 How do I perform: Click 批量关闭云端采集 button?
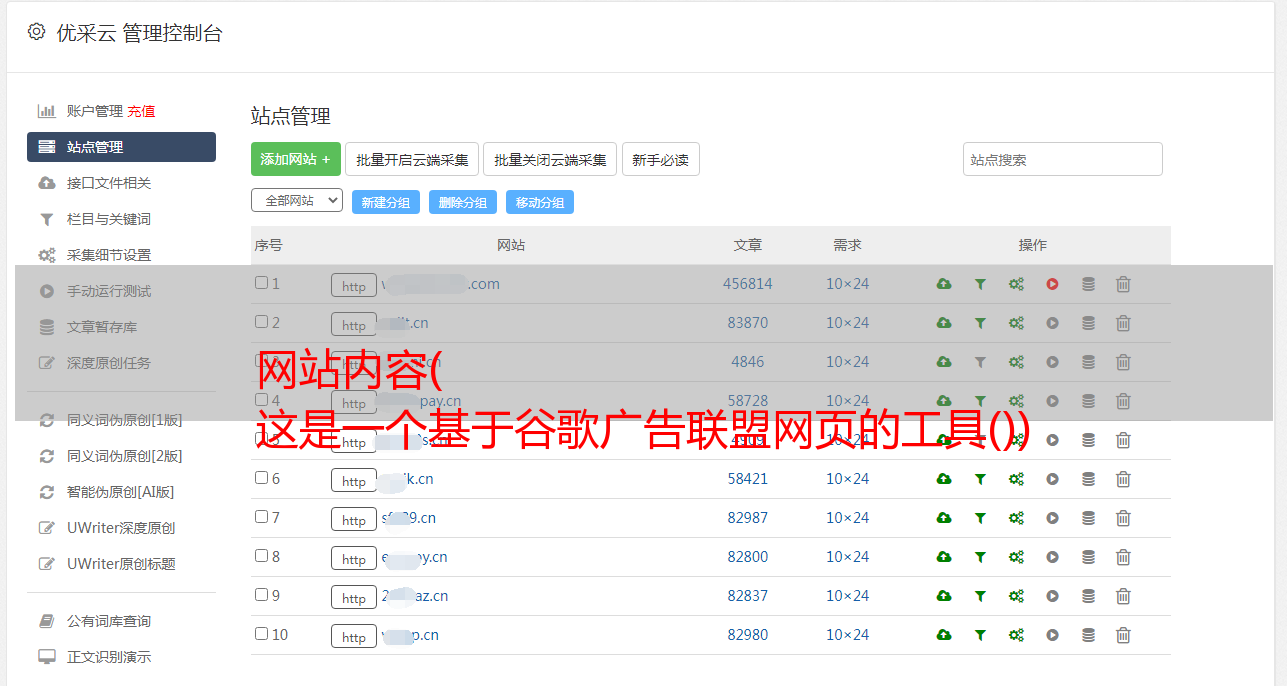coord(550,159)
